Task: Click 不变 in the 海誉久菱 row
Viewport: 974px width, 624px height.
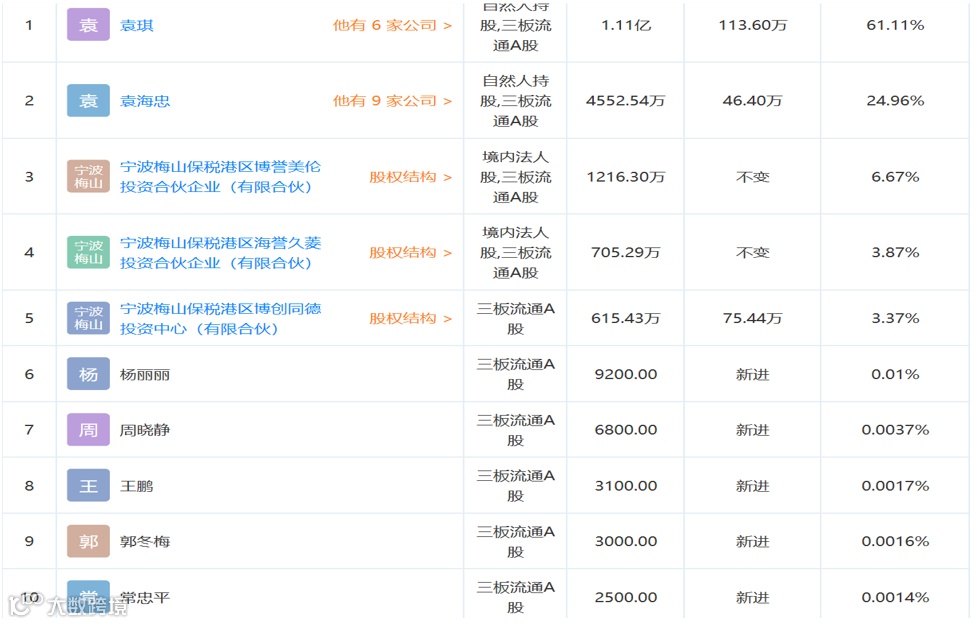Action: [x=752, y=253]
